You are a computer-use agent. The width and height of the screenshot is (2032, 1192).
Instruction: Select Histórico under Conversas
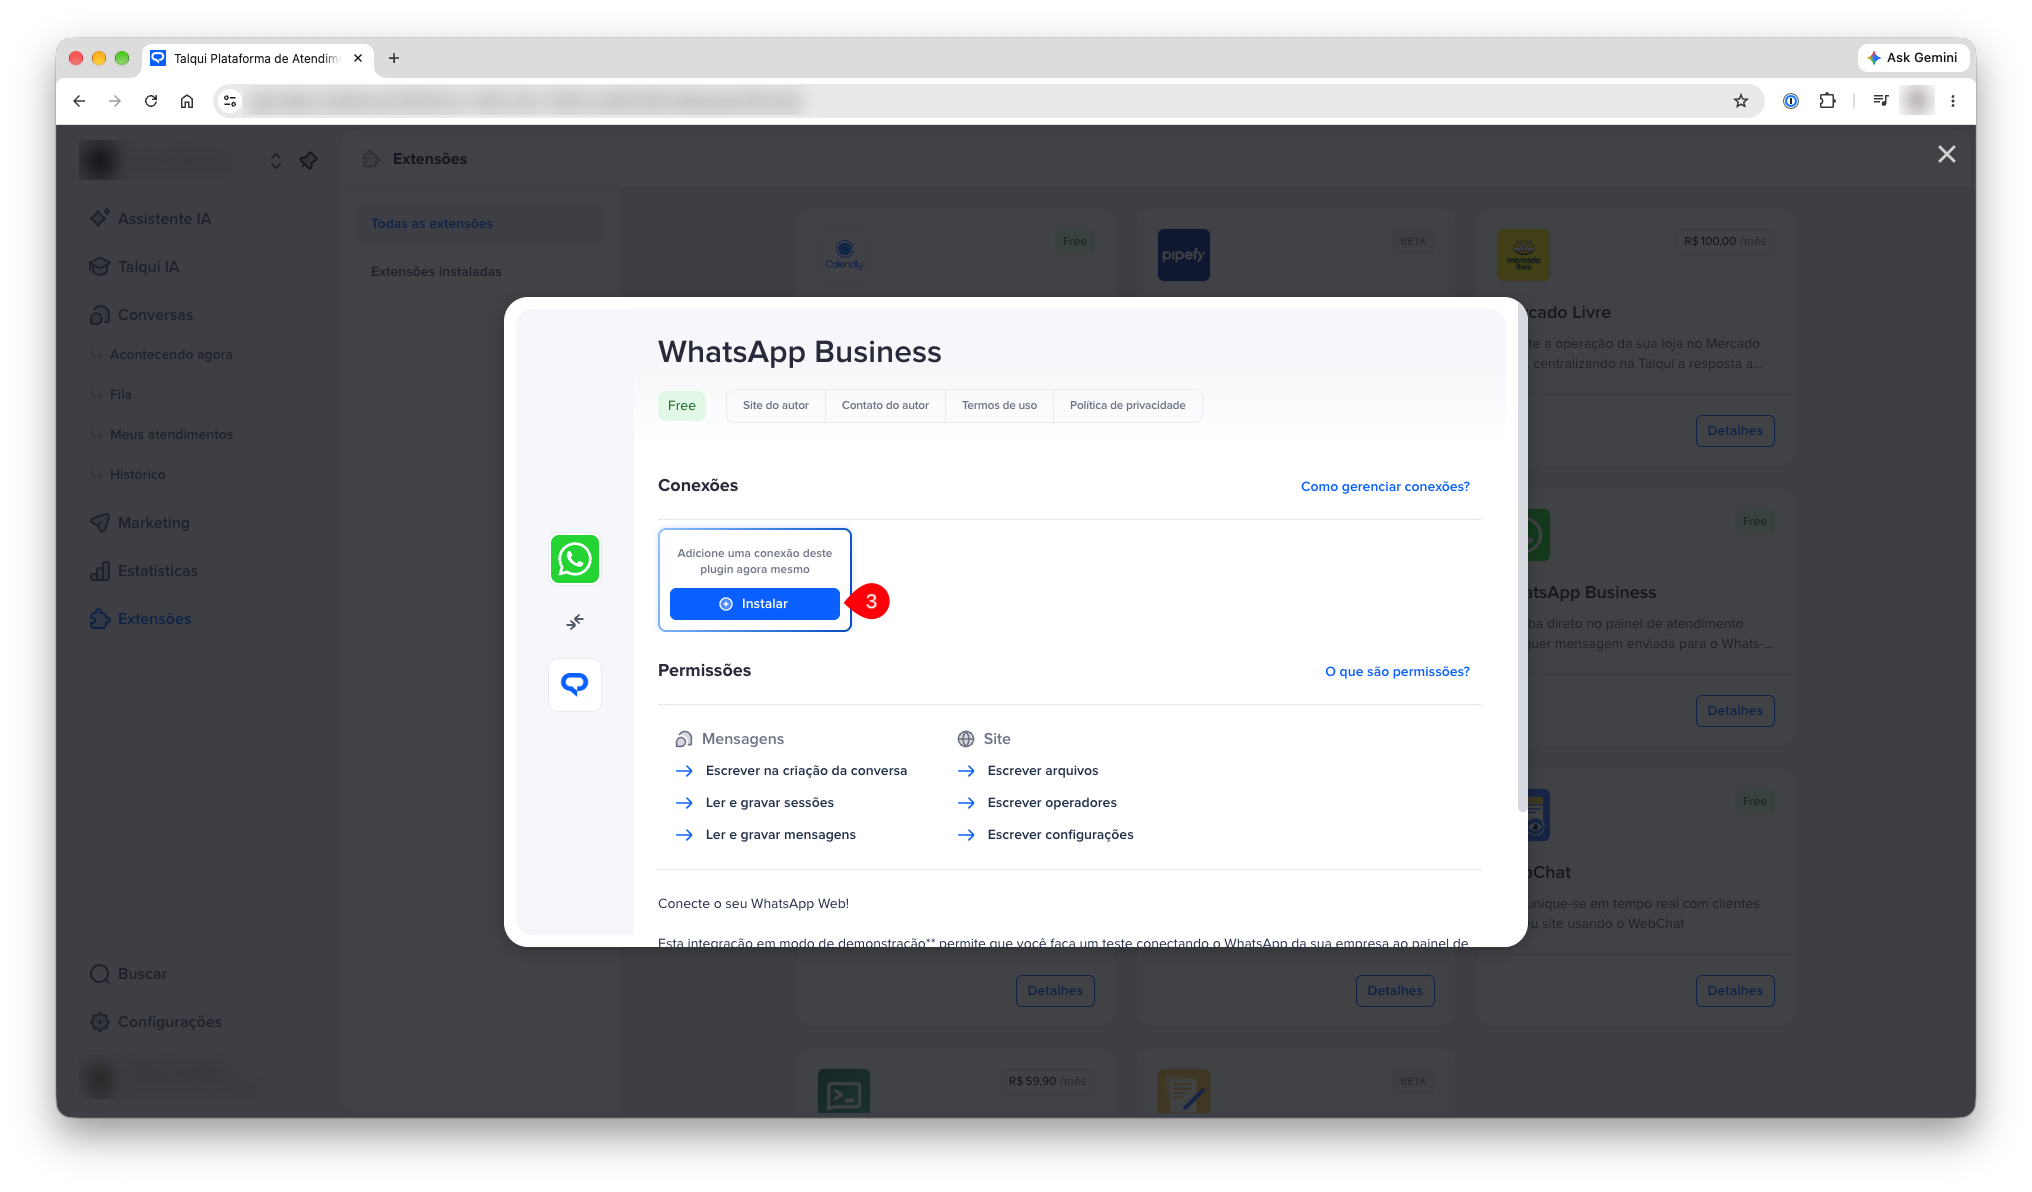coord(138,475)
